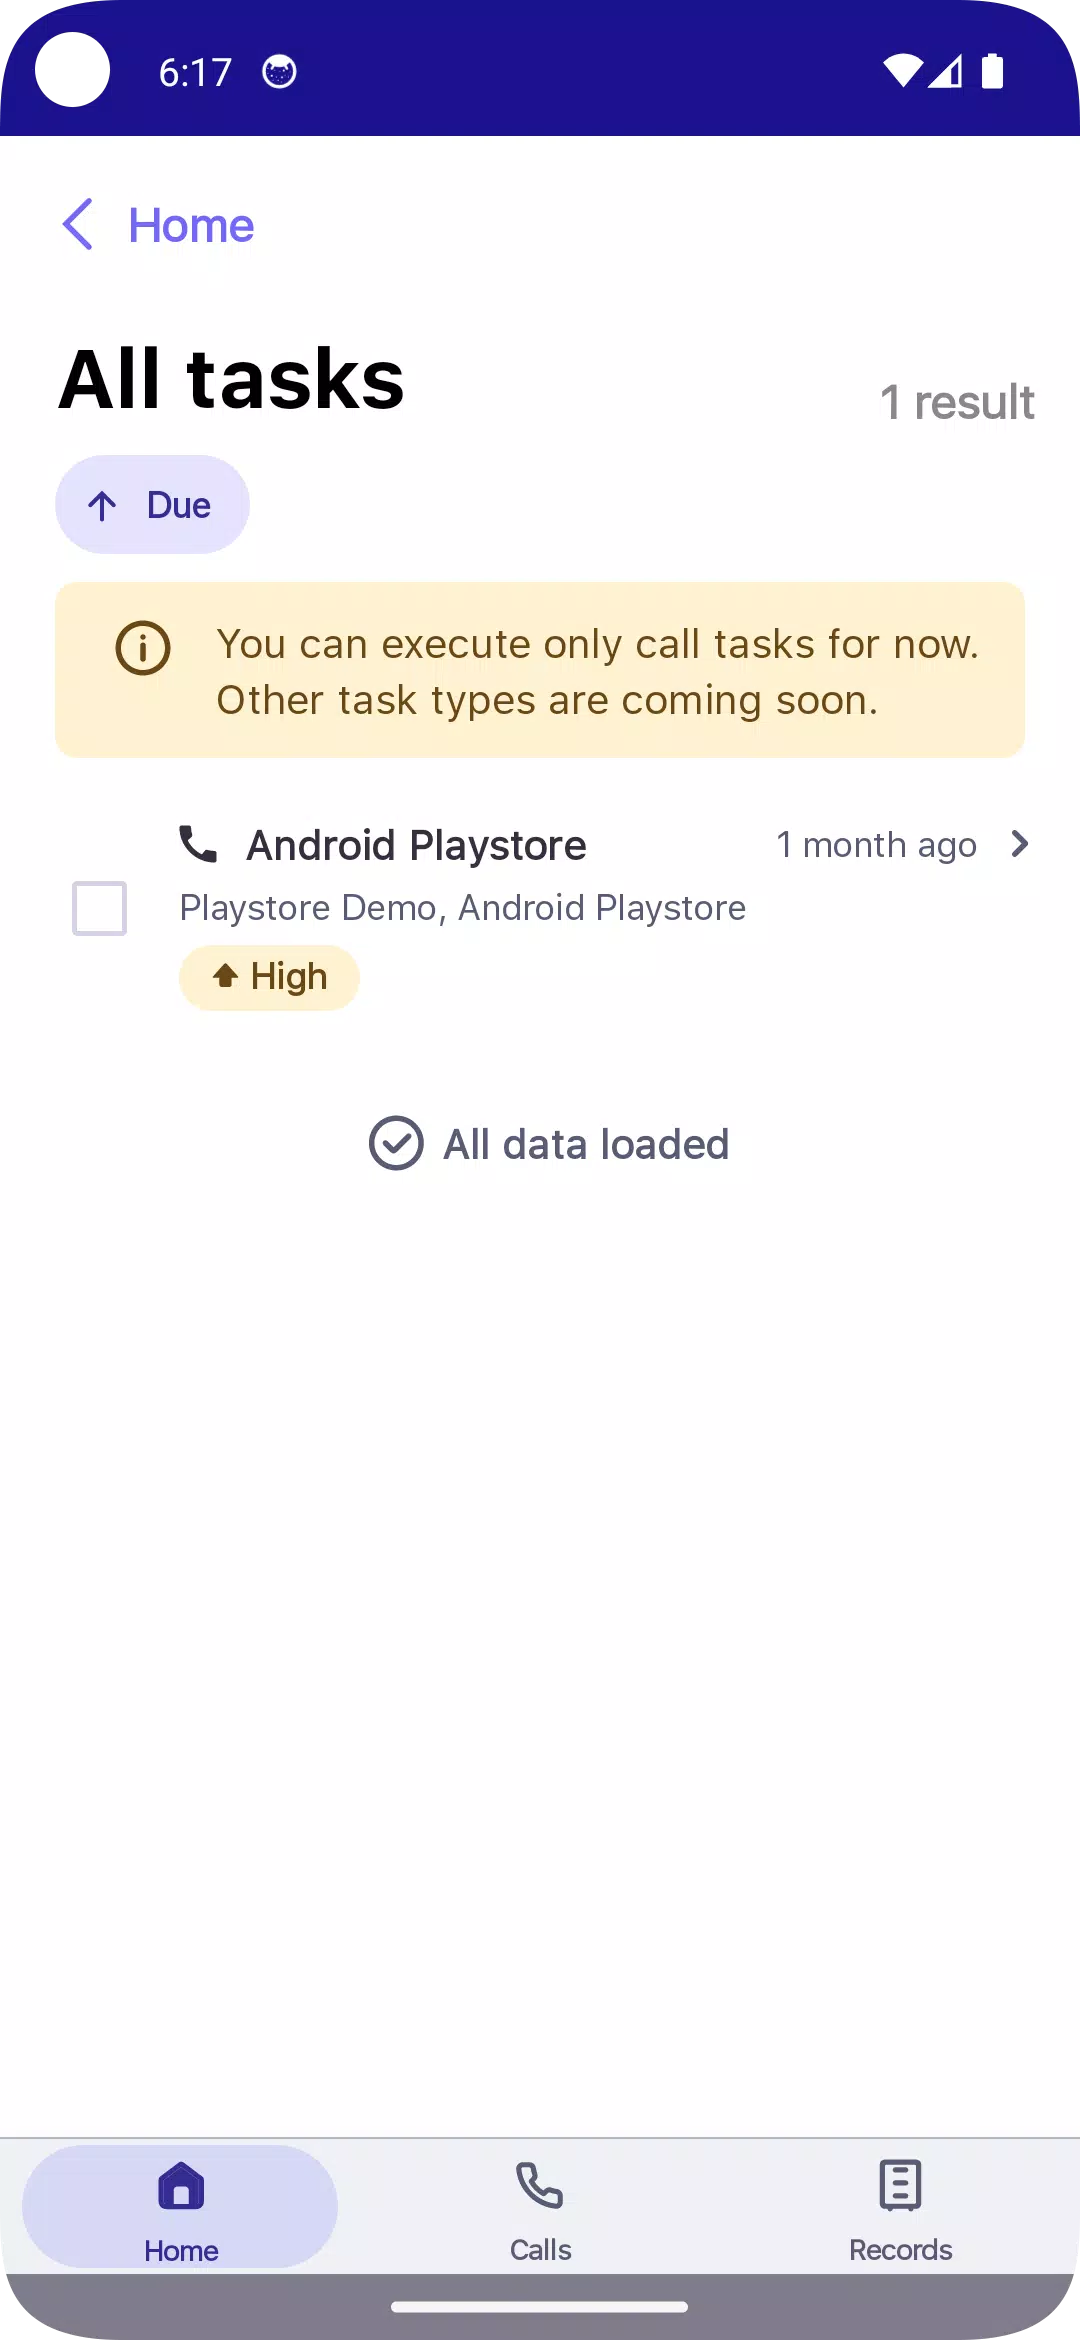Sort tasks using the Due chip
This screenshot has width=1080, height=2340.
[x=152, y=505]
